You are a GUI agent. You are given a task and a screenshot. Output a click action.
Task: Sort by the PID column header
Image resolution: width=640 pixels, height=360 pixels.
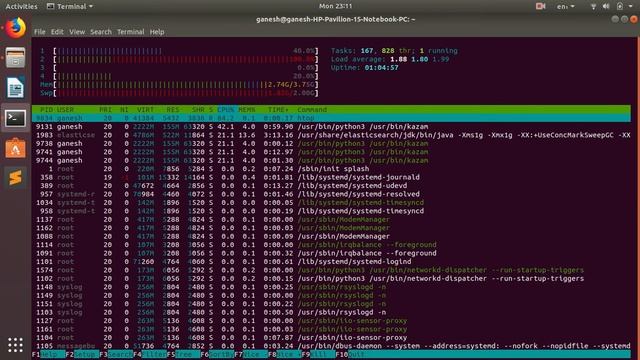(47, 110)
